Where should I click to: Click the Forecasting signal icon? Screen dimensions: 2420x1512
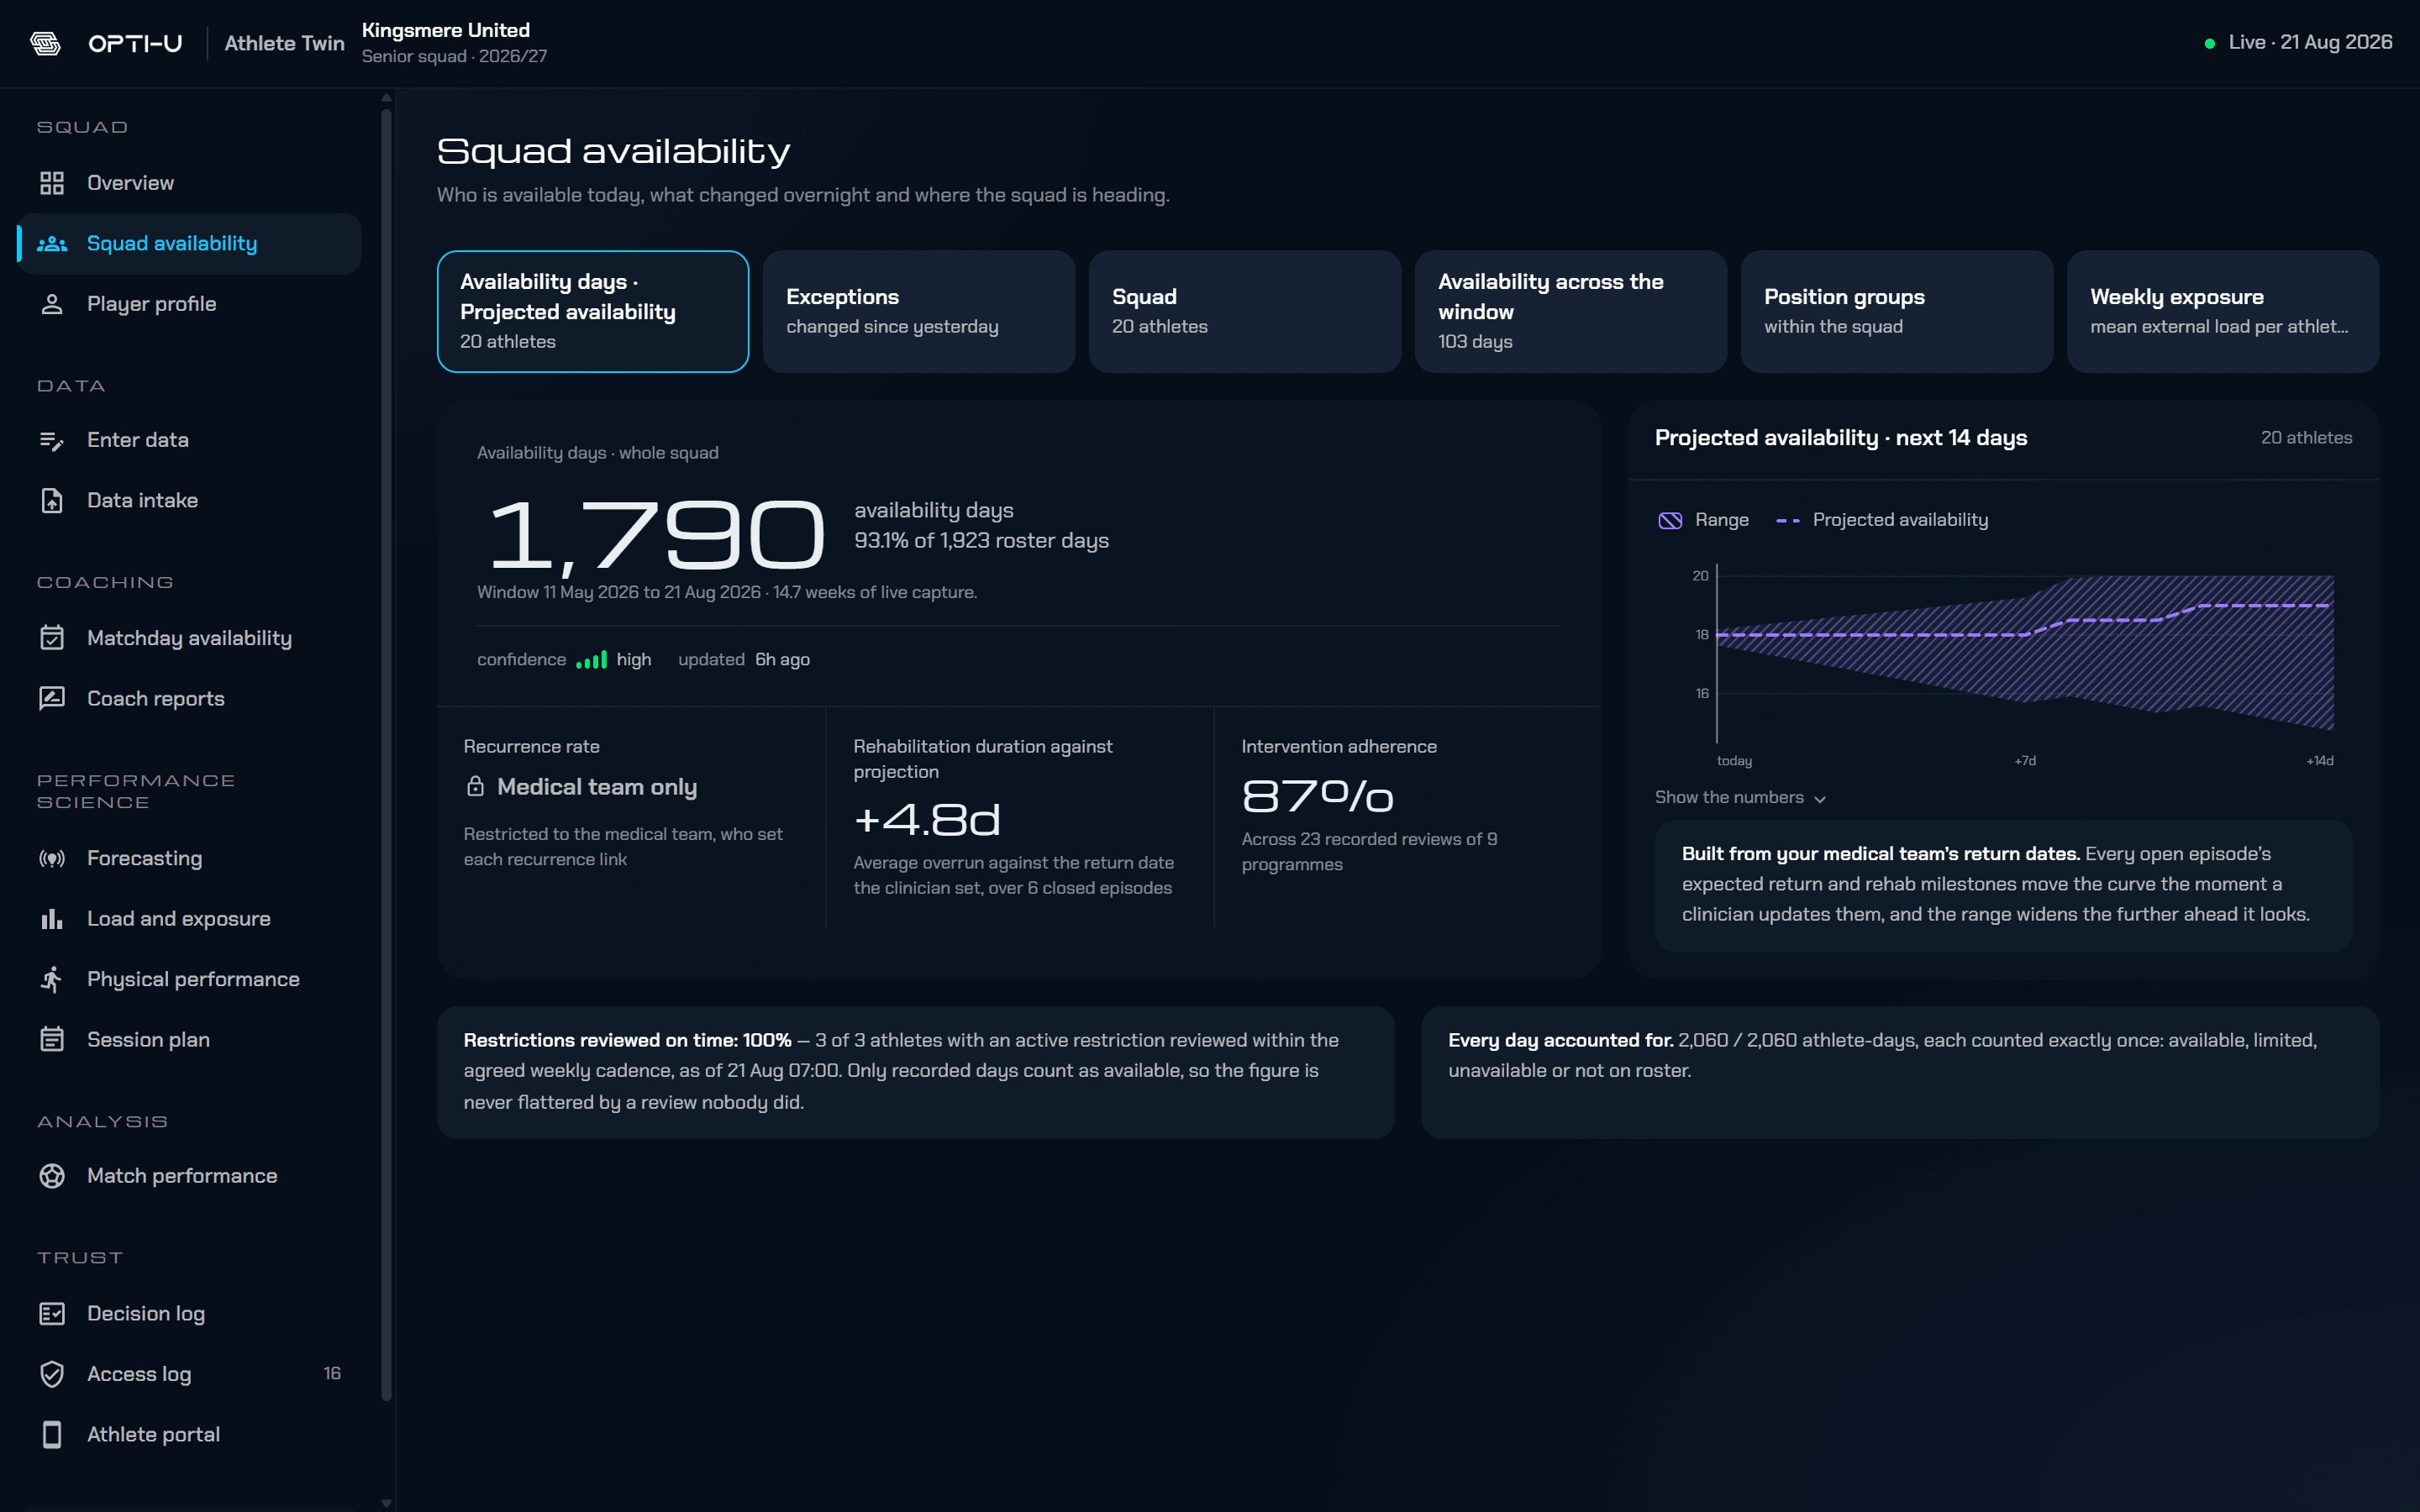[52, 858]
